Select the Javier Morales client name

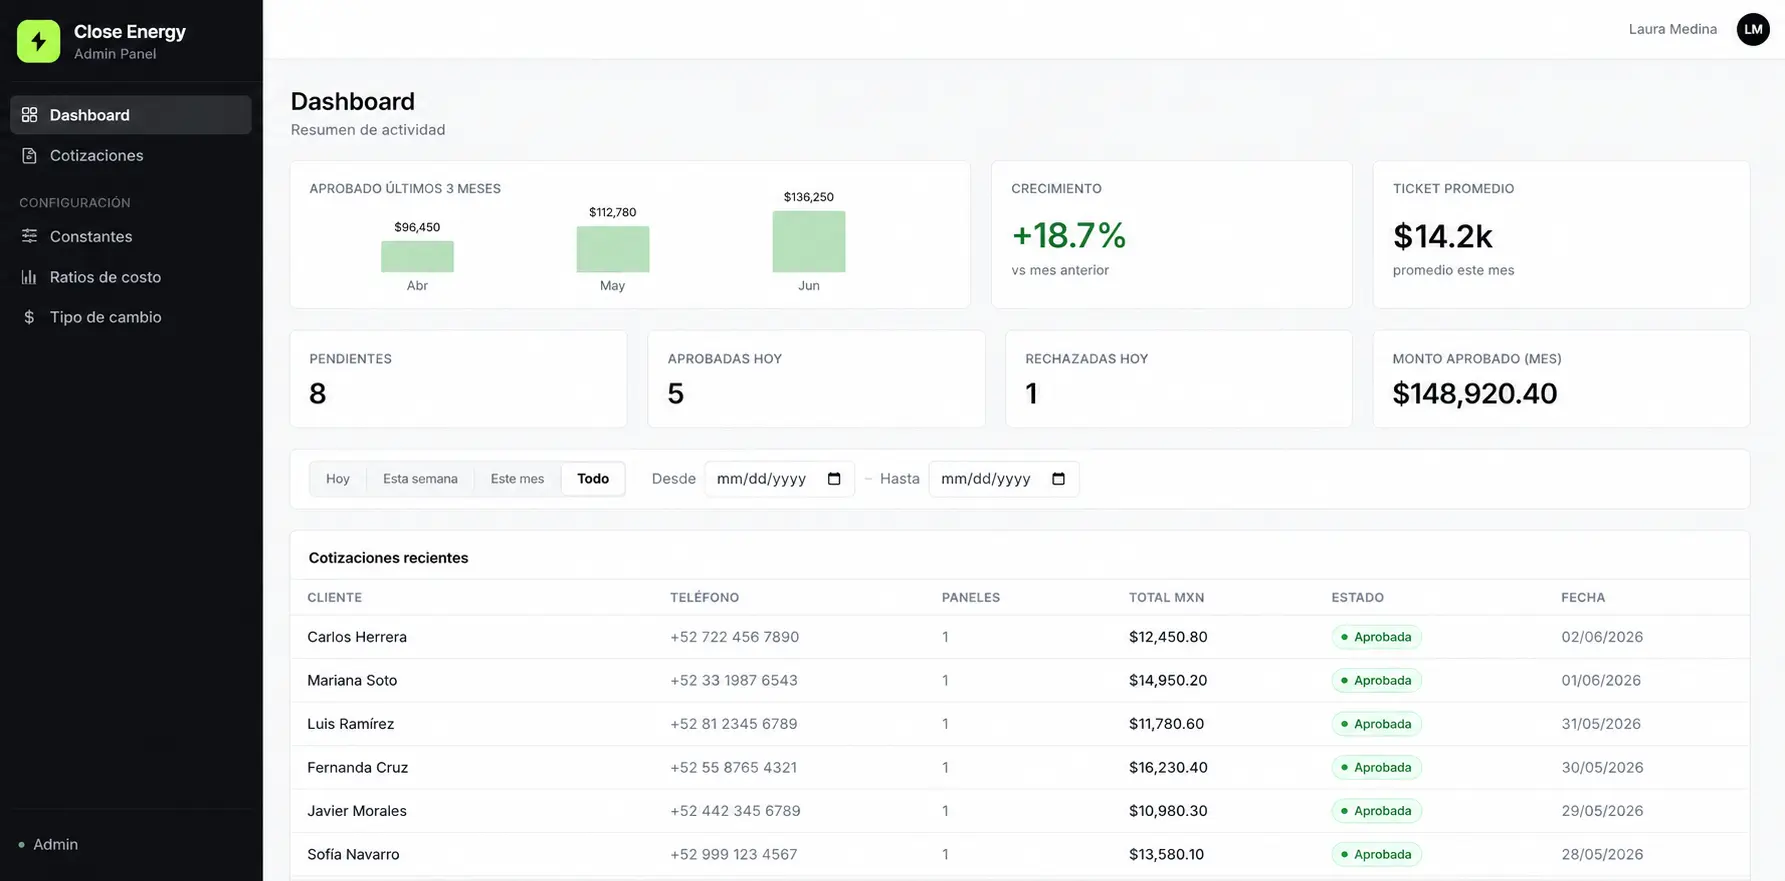tap(356, 811)
